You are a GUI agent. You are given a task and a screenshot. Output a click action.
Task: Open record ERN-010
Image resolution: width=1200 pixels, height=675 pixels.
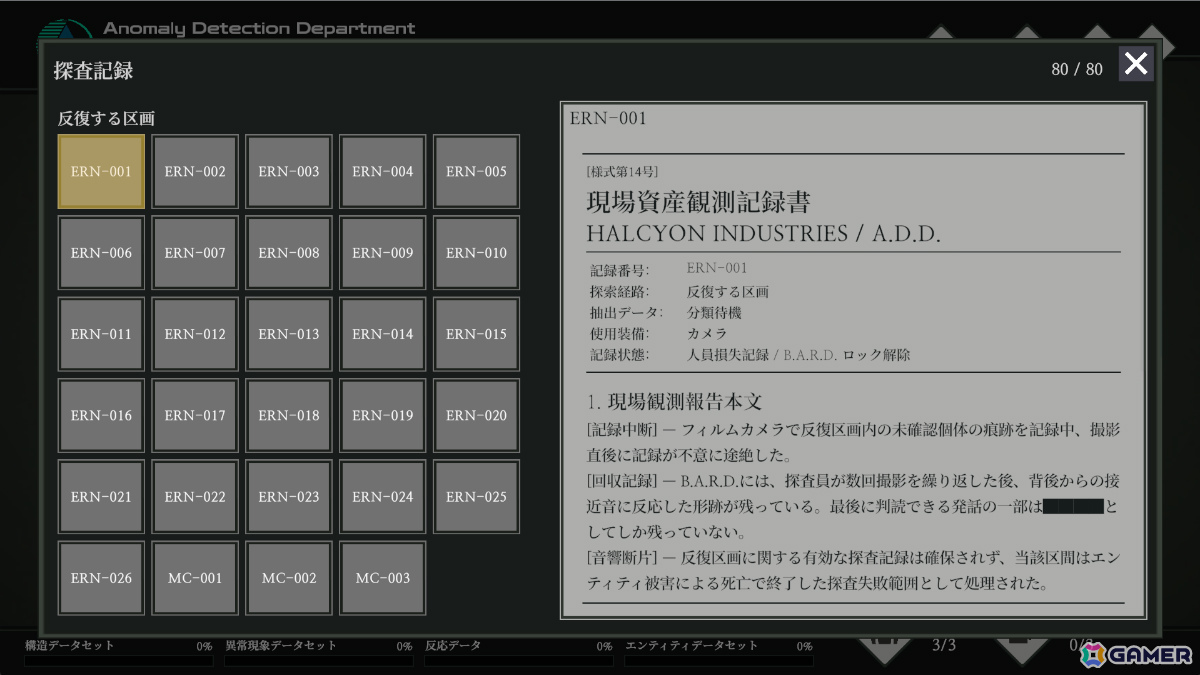tap(476, 253)
